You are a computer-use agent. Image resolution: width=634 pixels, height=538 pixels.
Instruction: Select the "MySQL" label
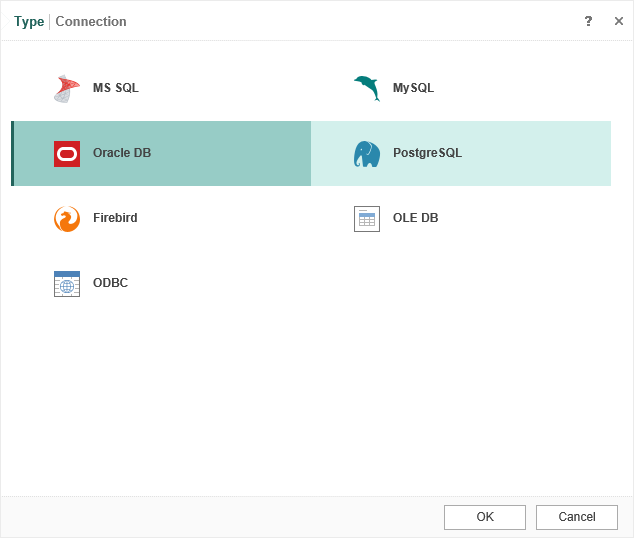[413, 88]
